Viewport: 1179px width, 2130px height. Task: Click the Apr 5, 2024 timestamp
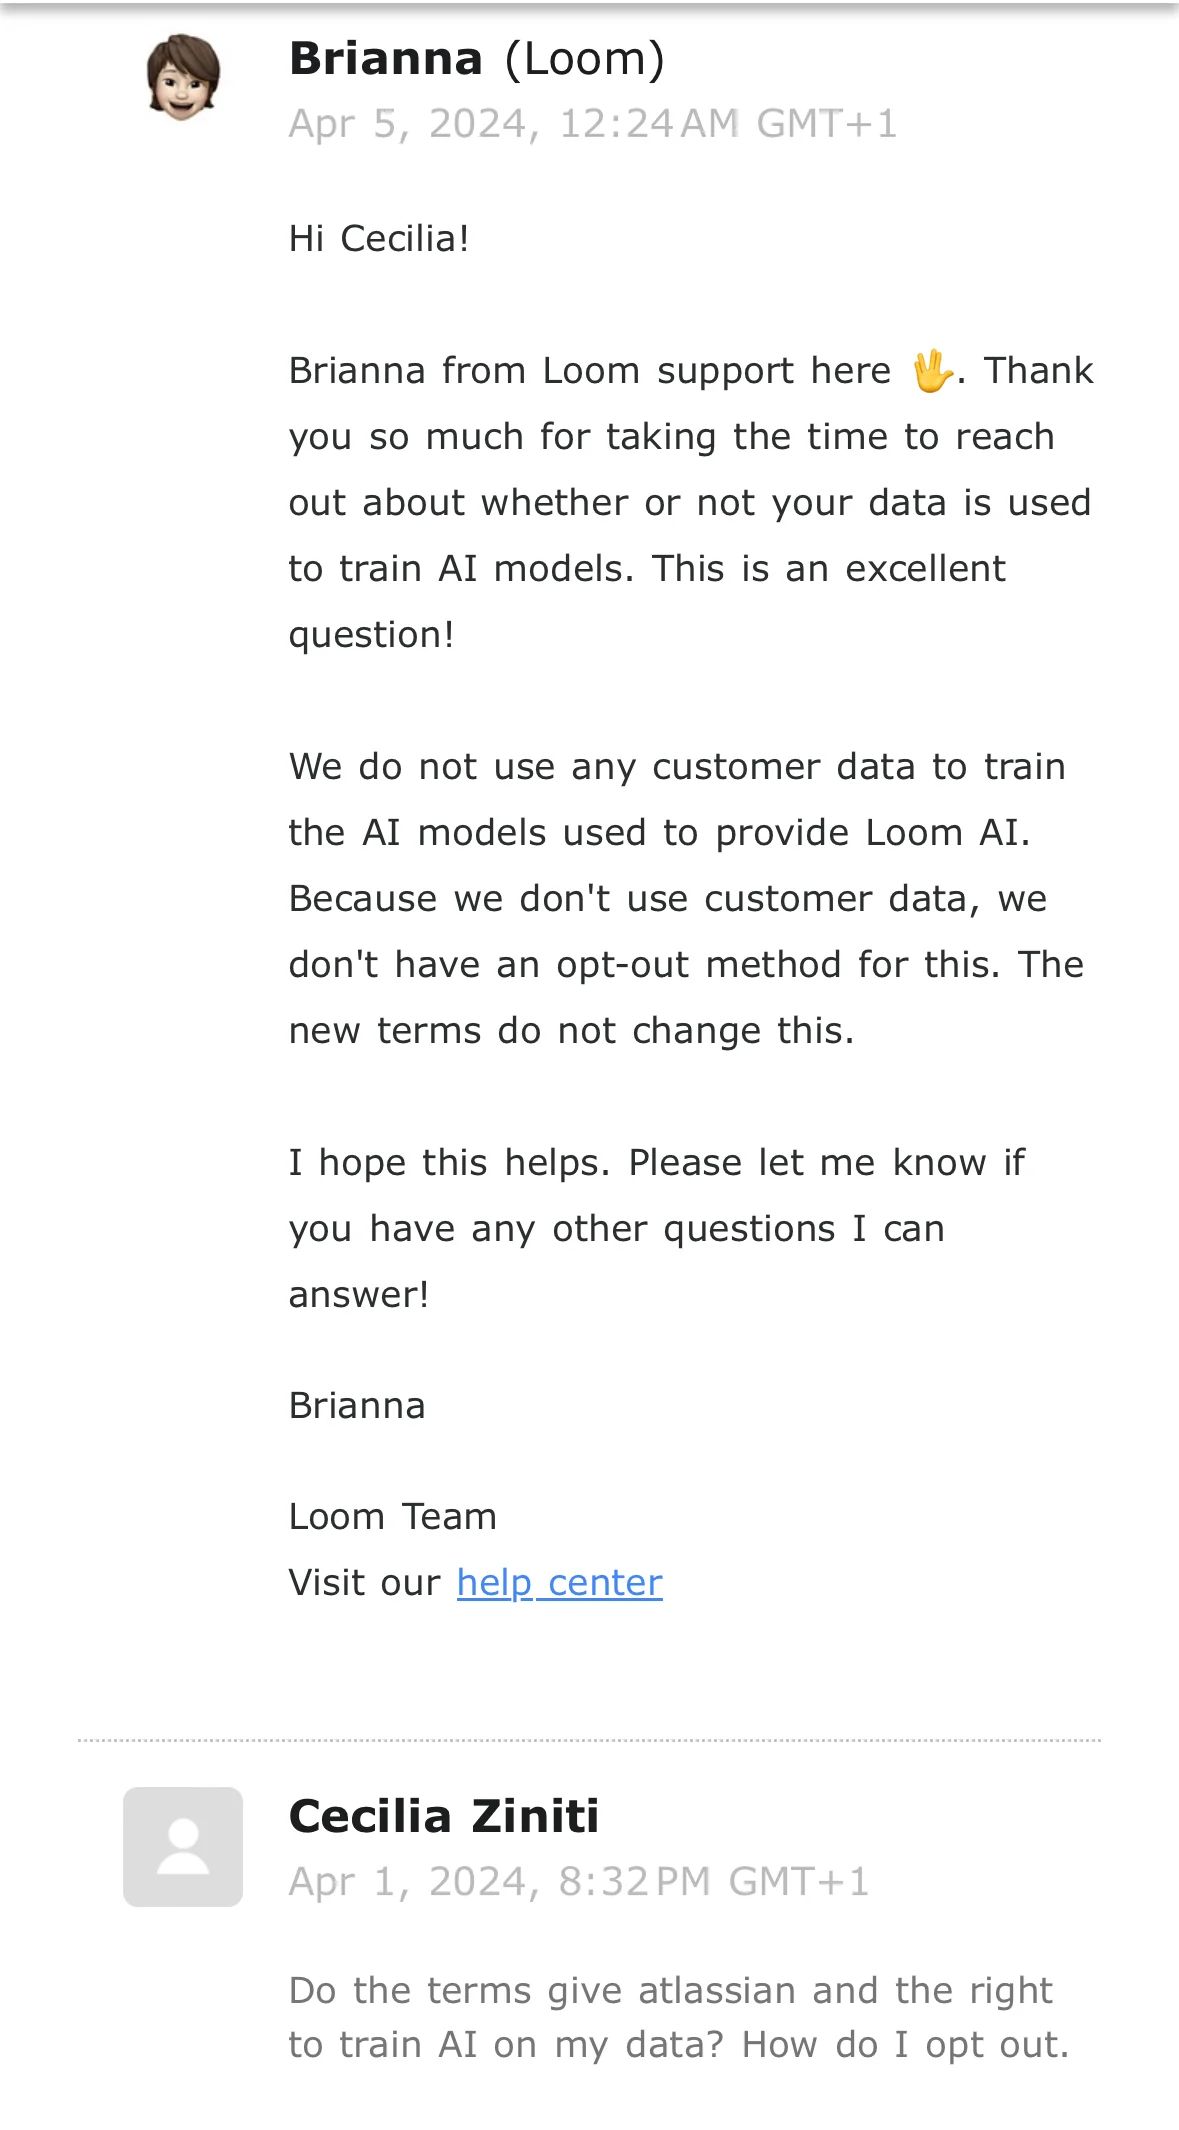pyautogui.click(x=593, y=124)
